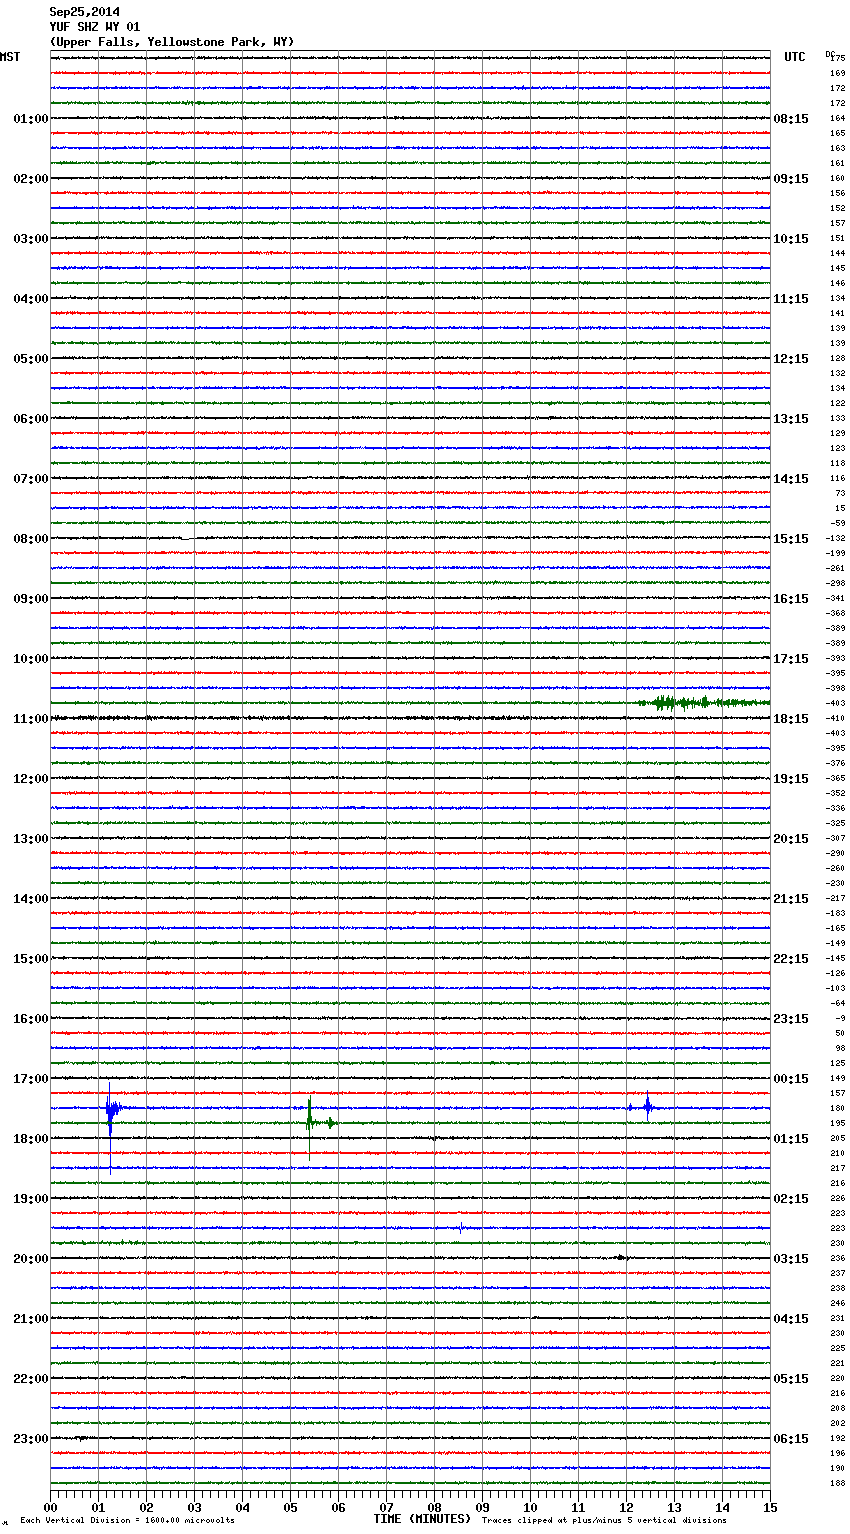850x1534 pixels.
Task: Click the green seismic spike near minute 05
Action: coord(310,1122)
